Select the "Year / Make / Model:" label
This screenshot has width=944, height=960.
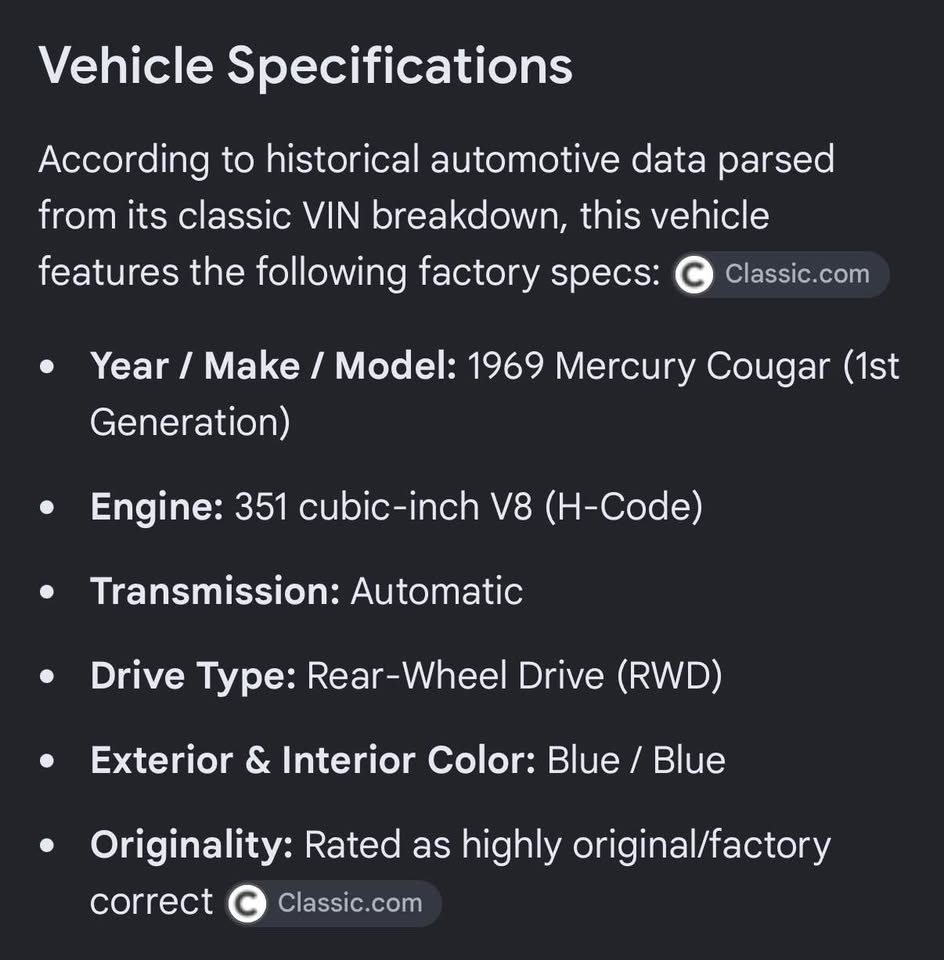pyautogui.click(x=273, y=366)
